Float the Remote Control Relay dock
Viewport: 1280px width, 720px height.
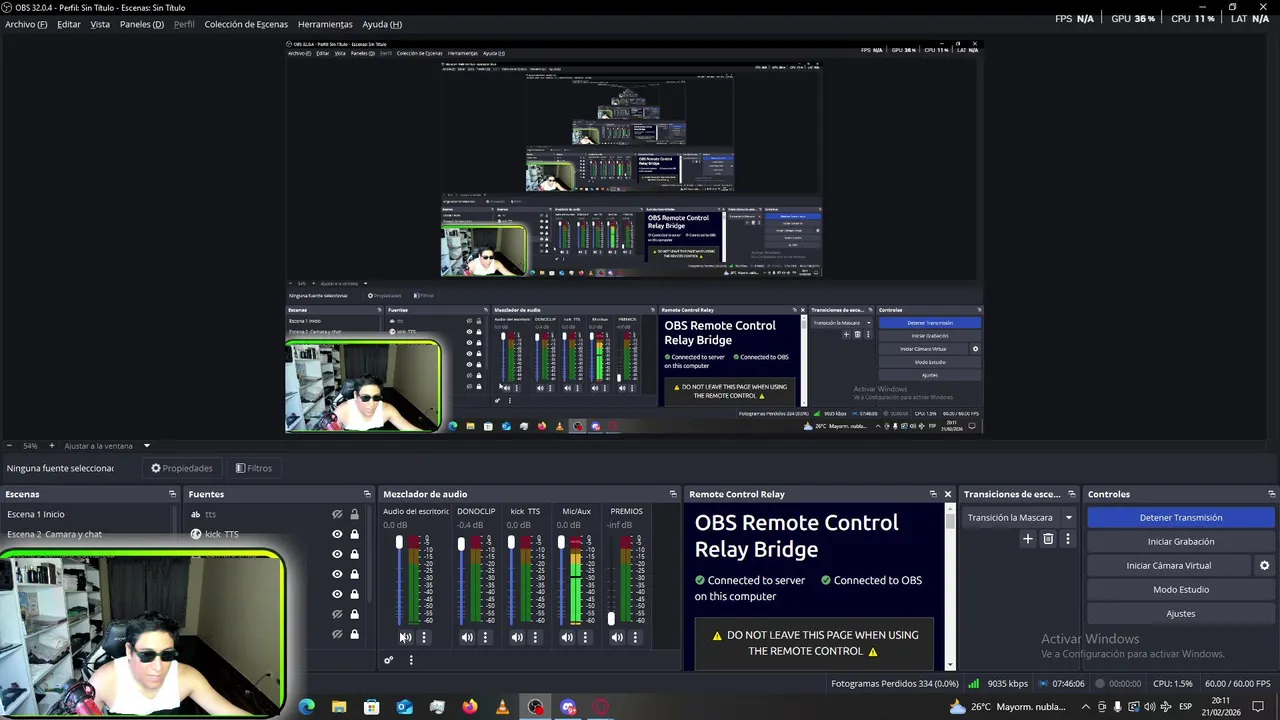(x=933, y=494)
